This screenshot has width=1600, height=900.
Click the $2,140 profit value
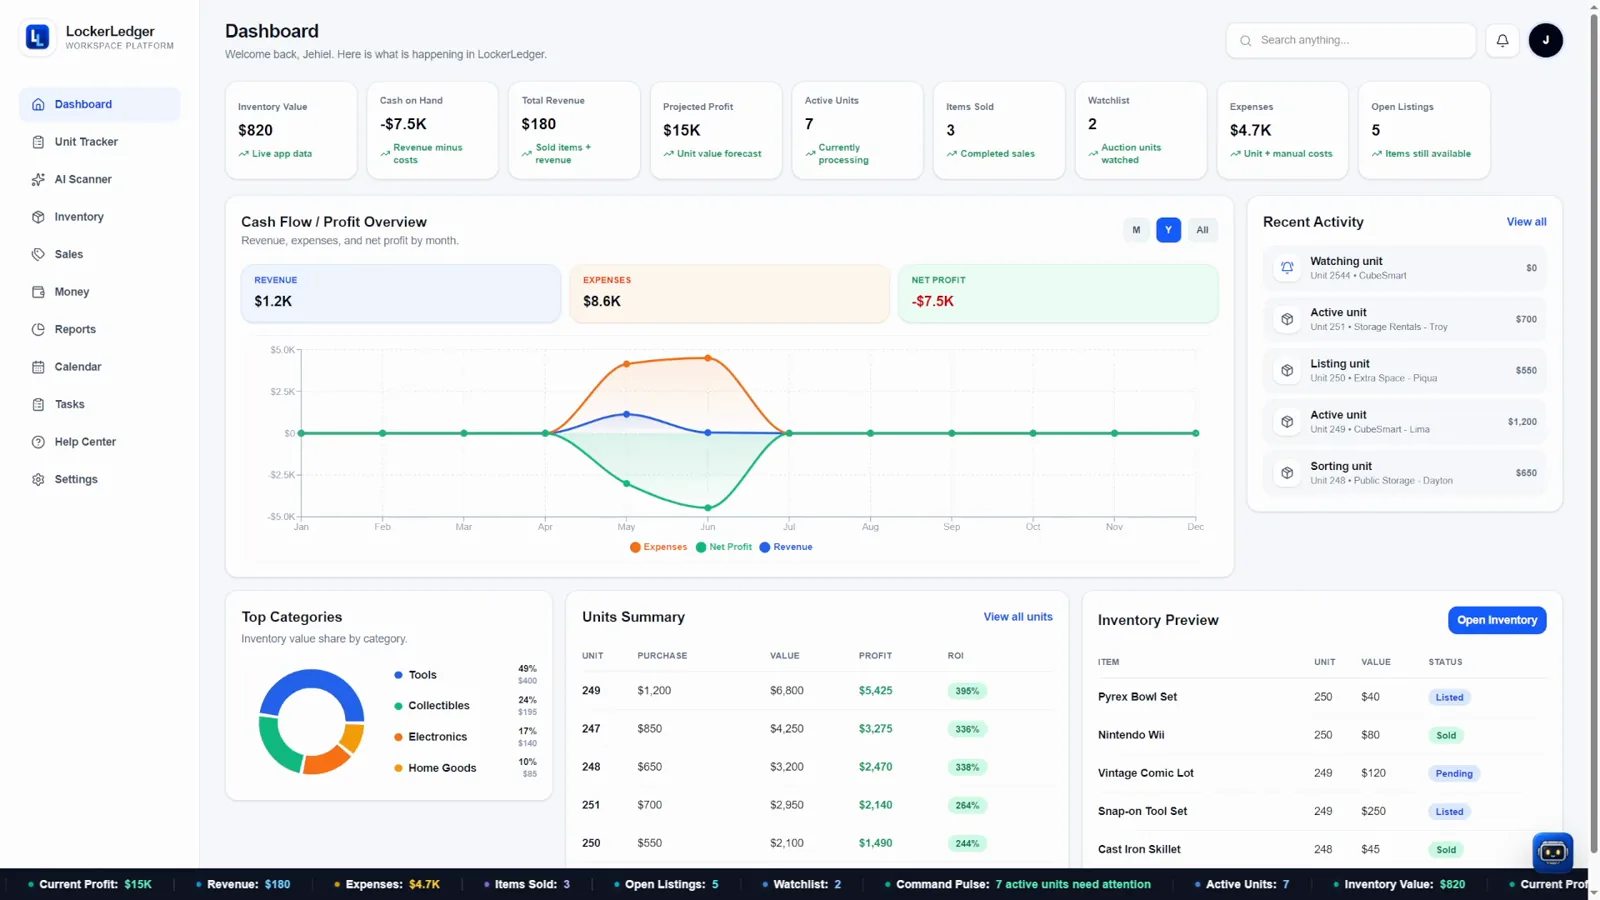click(875, 805)
